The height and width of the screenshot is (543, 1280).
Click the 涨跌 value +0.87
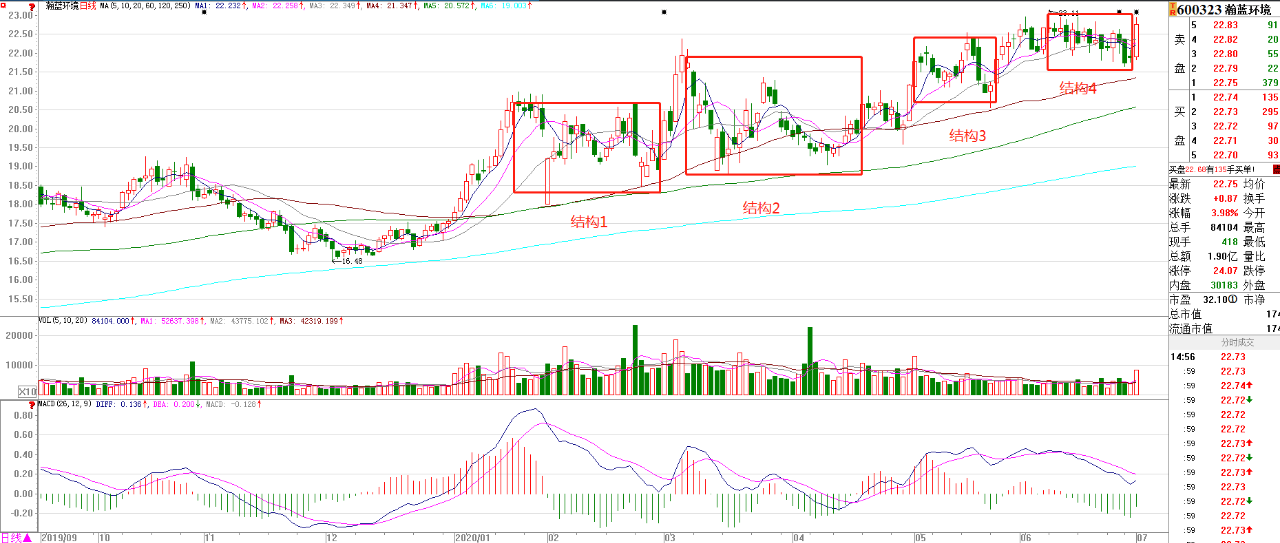pos(1224,199)
